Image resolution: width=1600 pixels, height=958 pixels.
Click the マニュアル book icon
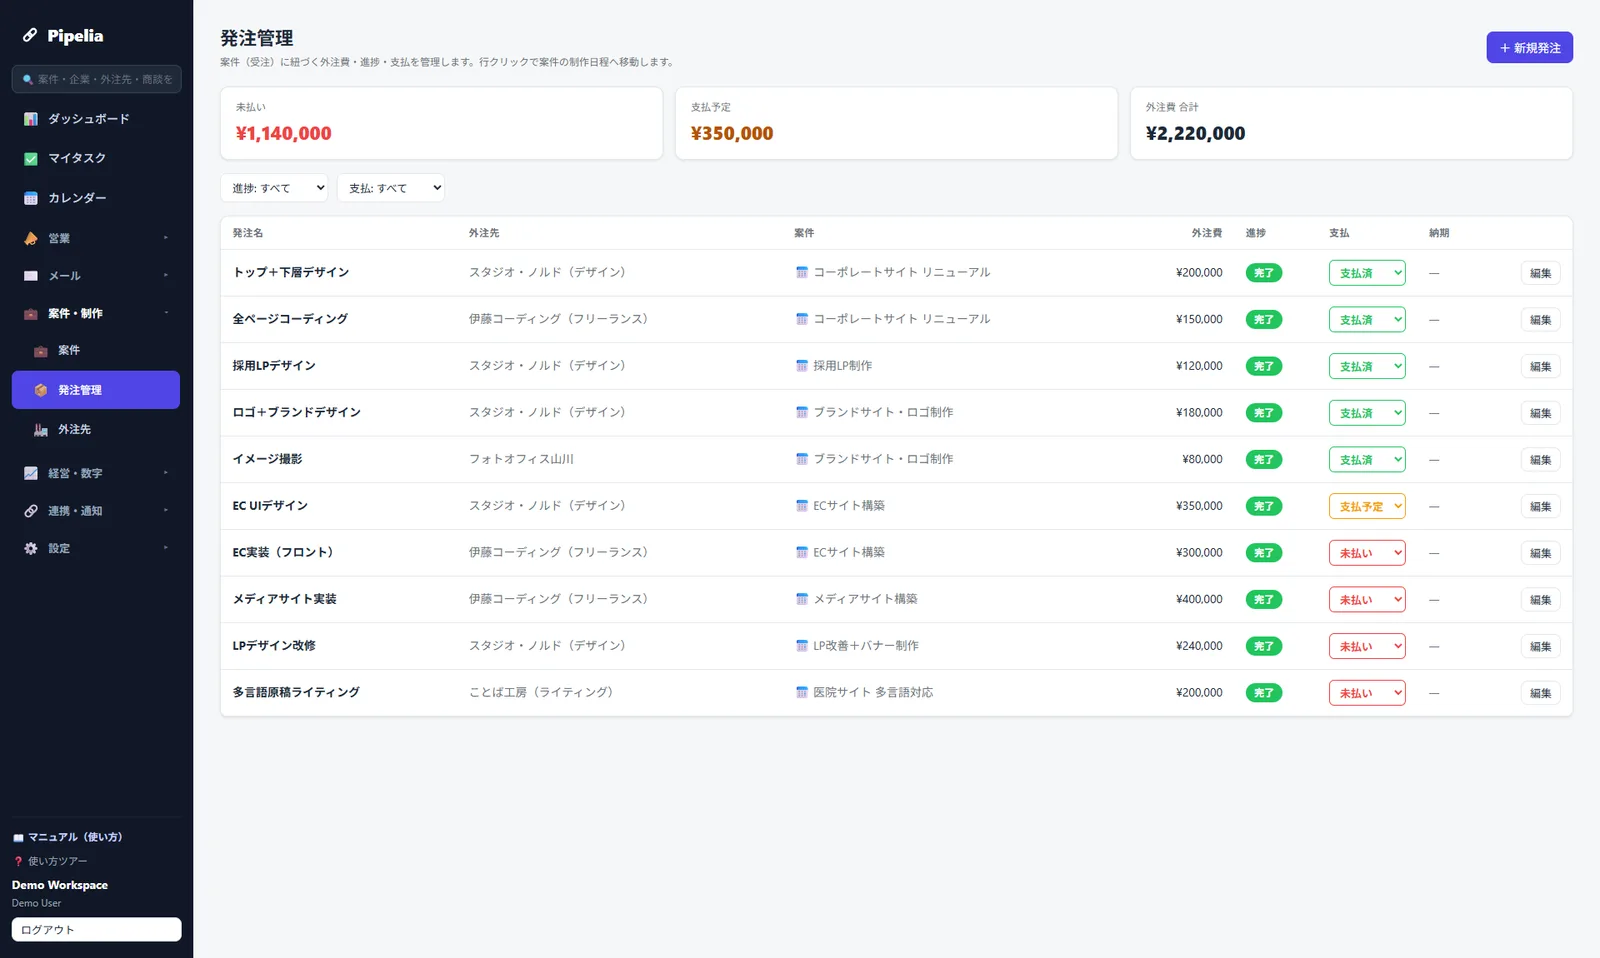click(x=18, y=838)
